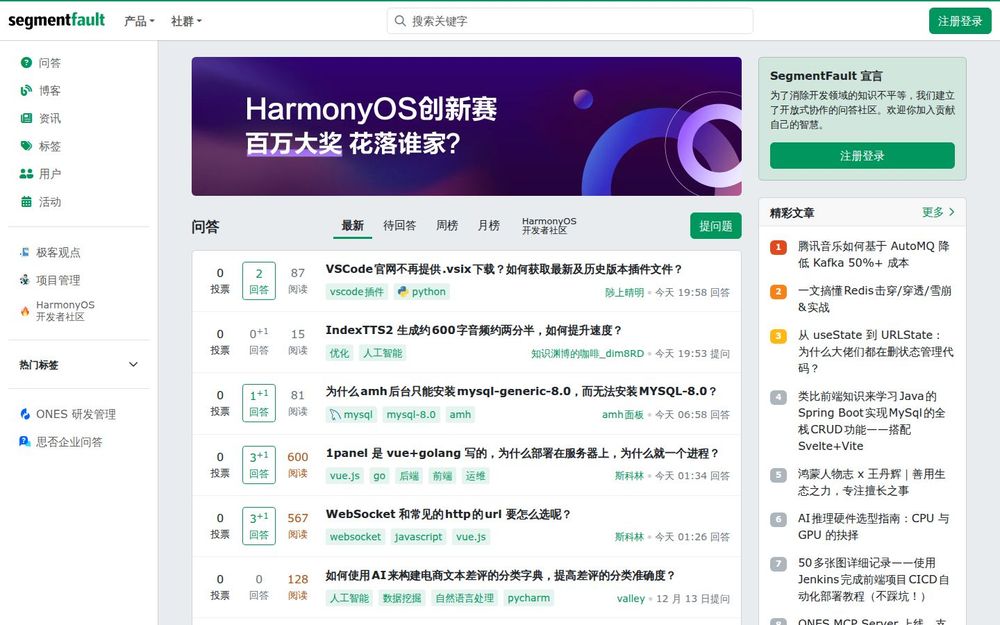
Task: Switch to the 周榜 tab
Action: click(x=446, y=225)
